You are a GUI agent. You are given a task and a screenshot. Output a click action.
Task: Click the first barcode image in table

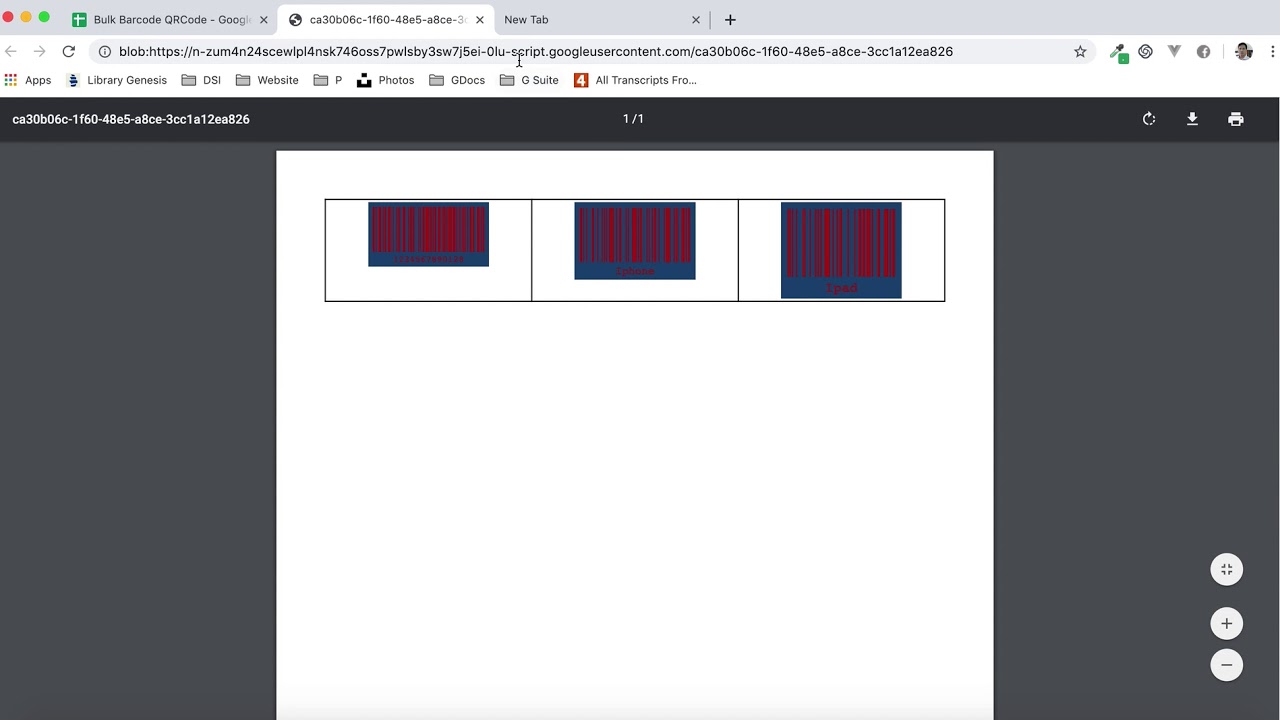tap(428, 235)
